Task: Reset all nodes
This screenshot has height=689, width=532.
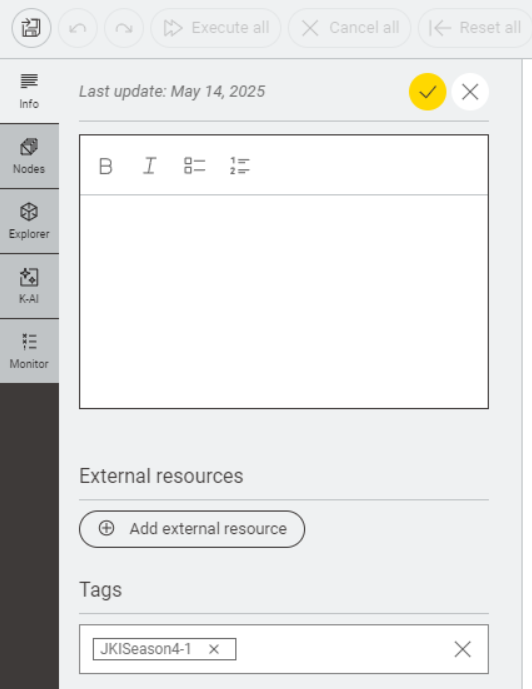Action: (x=475, y=28)
